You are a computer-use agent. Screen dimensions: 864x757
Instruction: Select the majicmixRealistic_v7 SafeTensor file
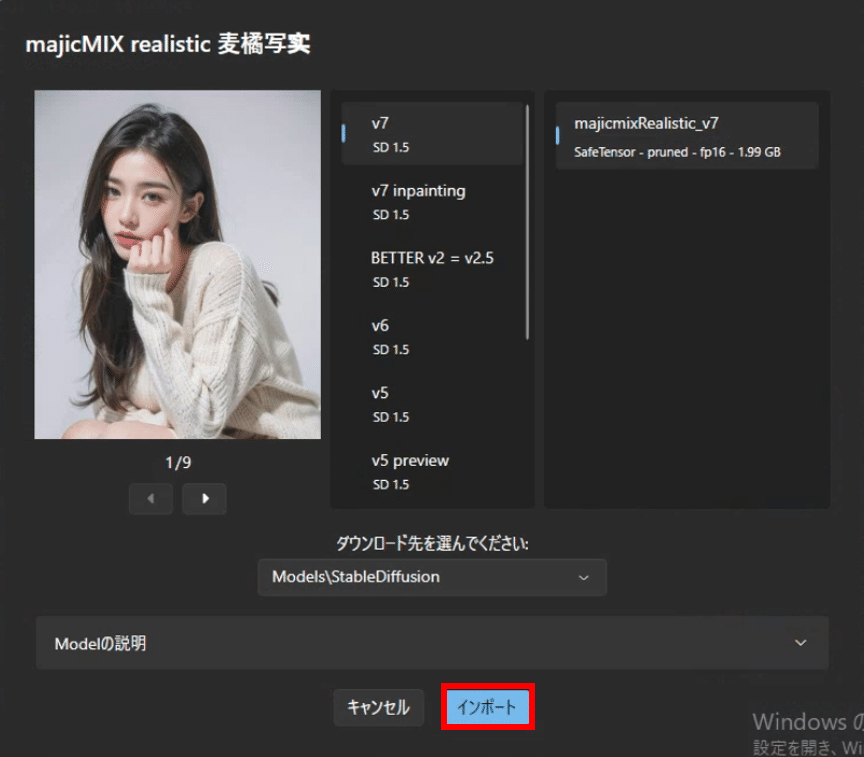pyautogui.click(x=686, y=135)
